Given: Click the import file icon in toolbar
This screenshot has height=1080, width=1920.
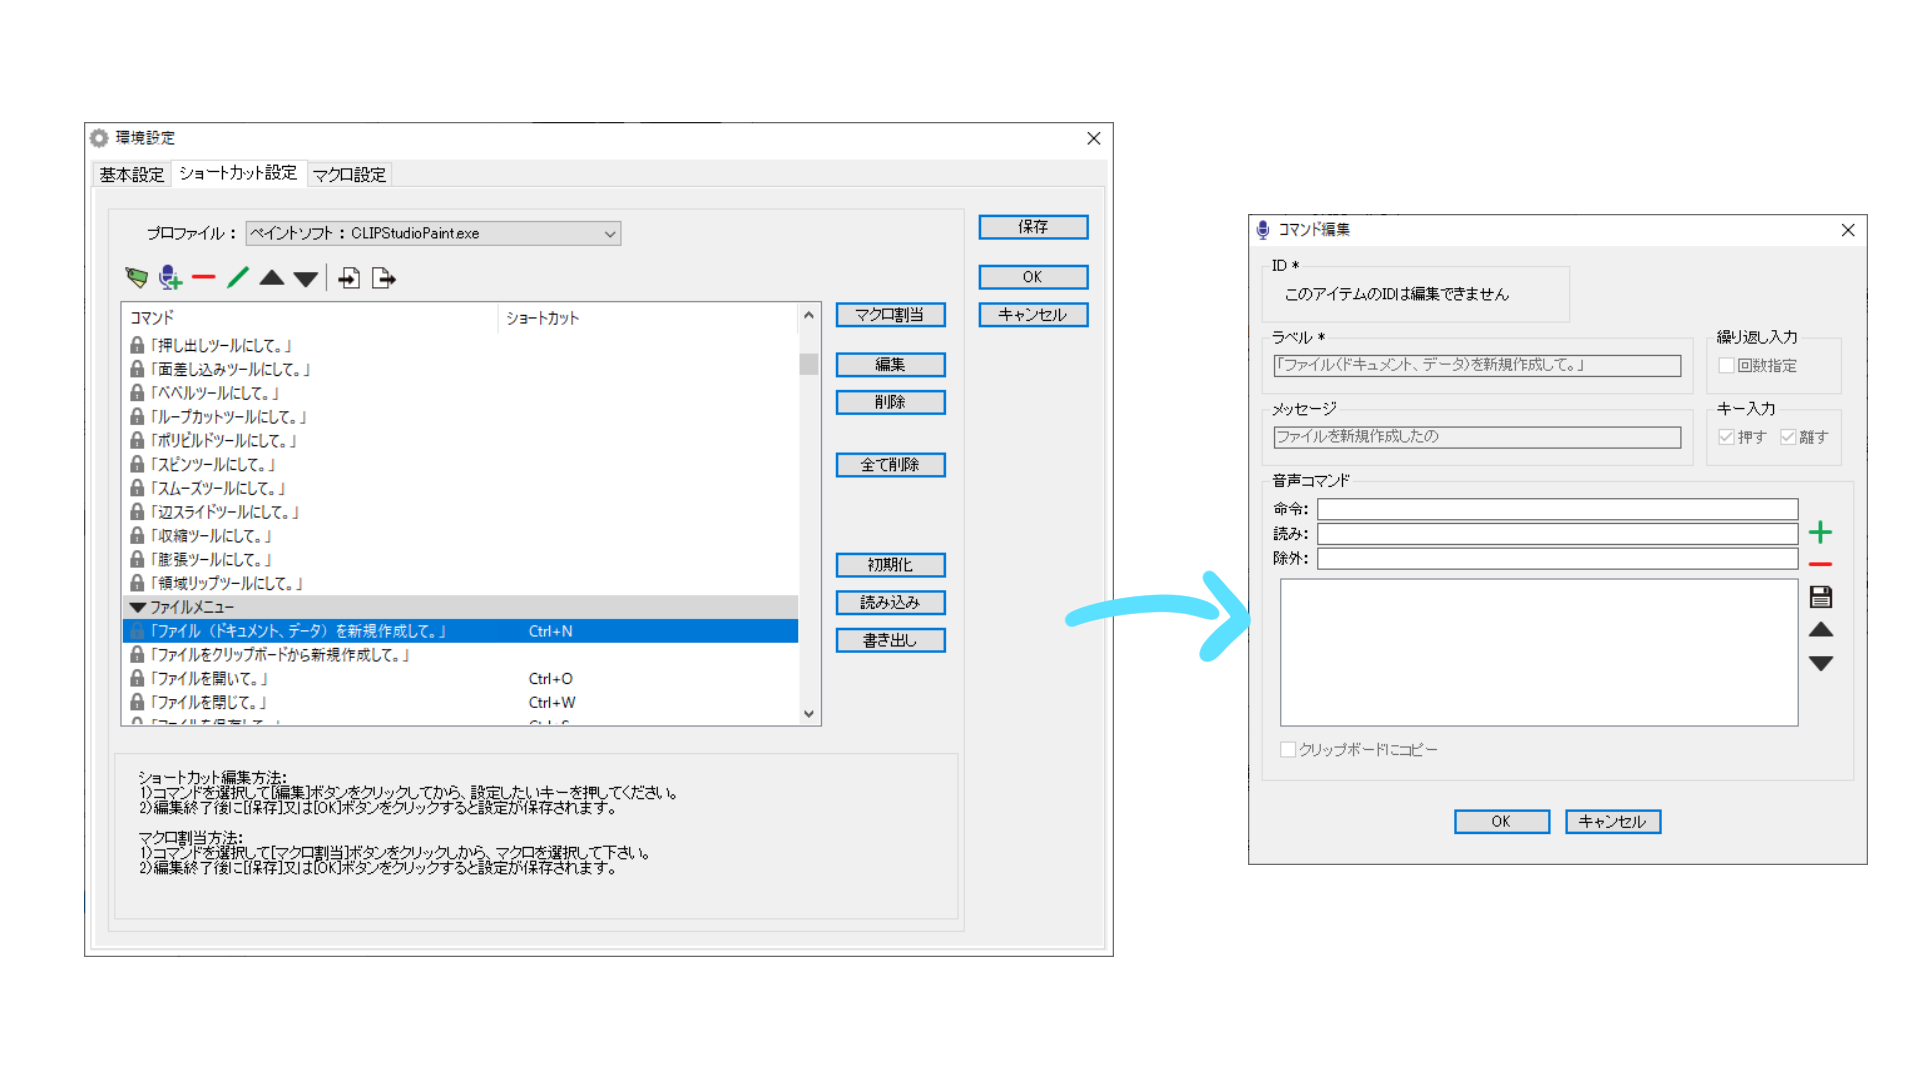Looking at the screenshot, I should [x=349, y=278].
